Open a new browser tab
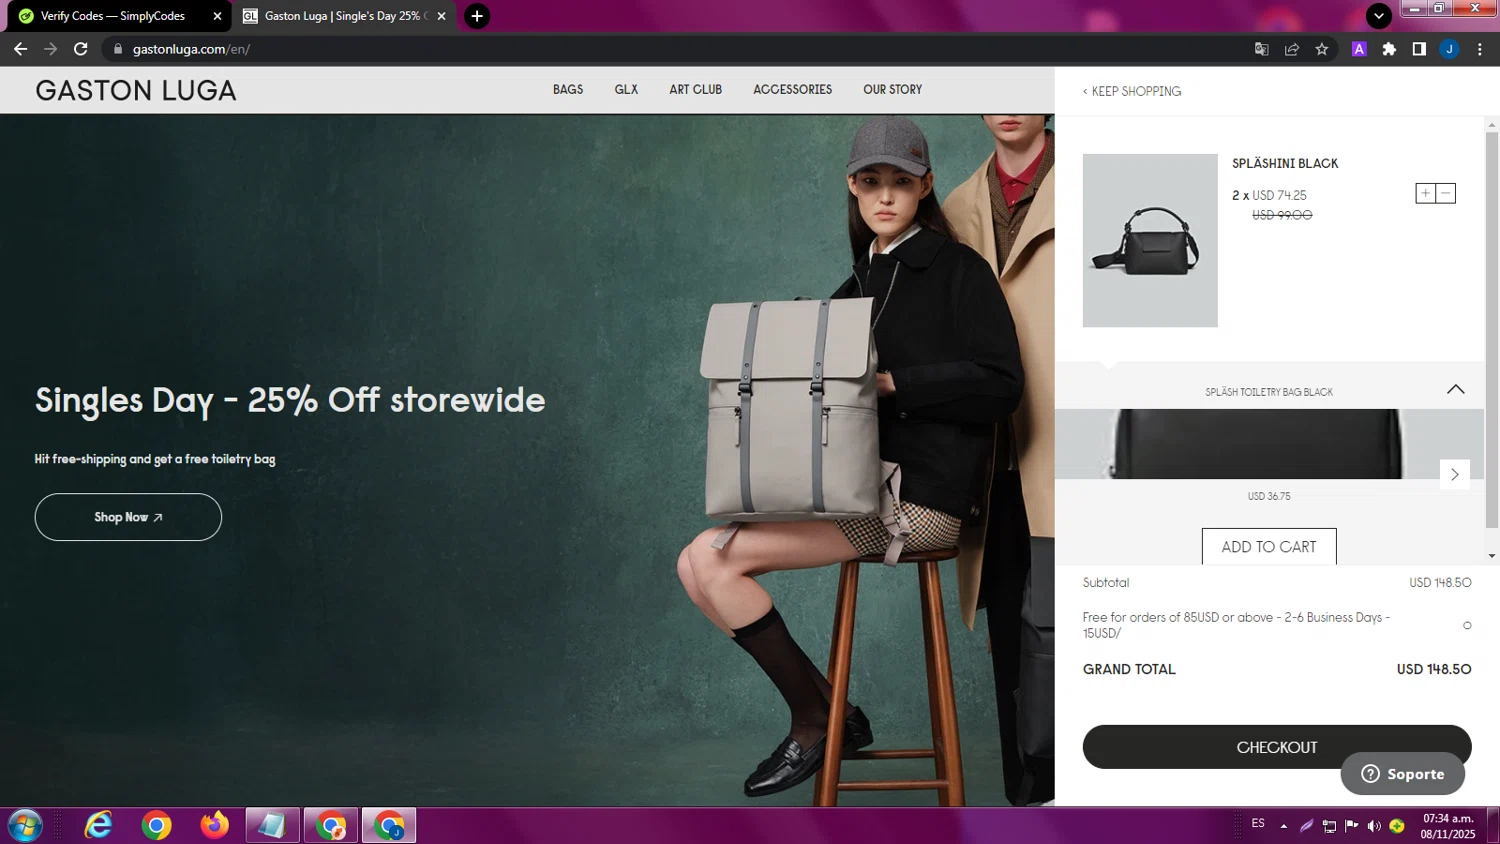1500x844 pixels. [477, 16]
